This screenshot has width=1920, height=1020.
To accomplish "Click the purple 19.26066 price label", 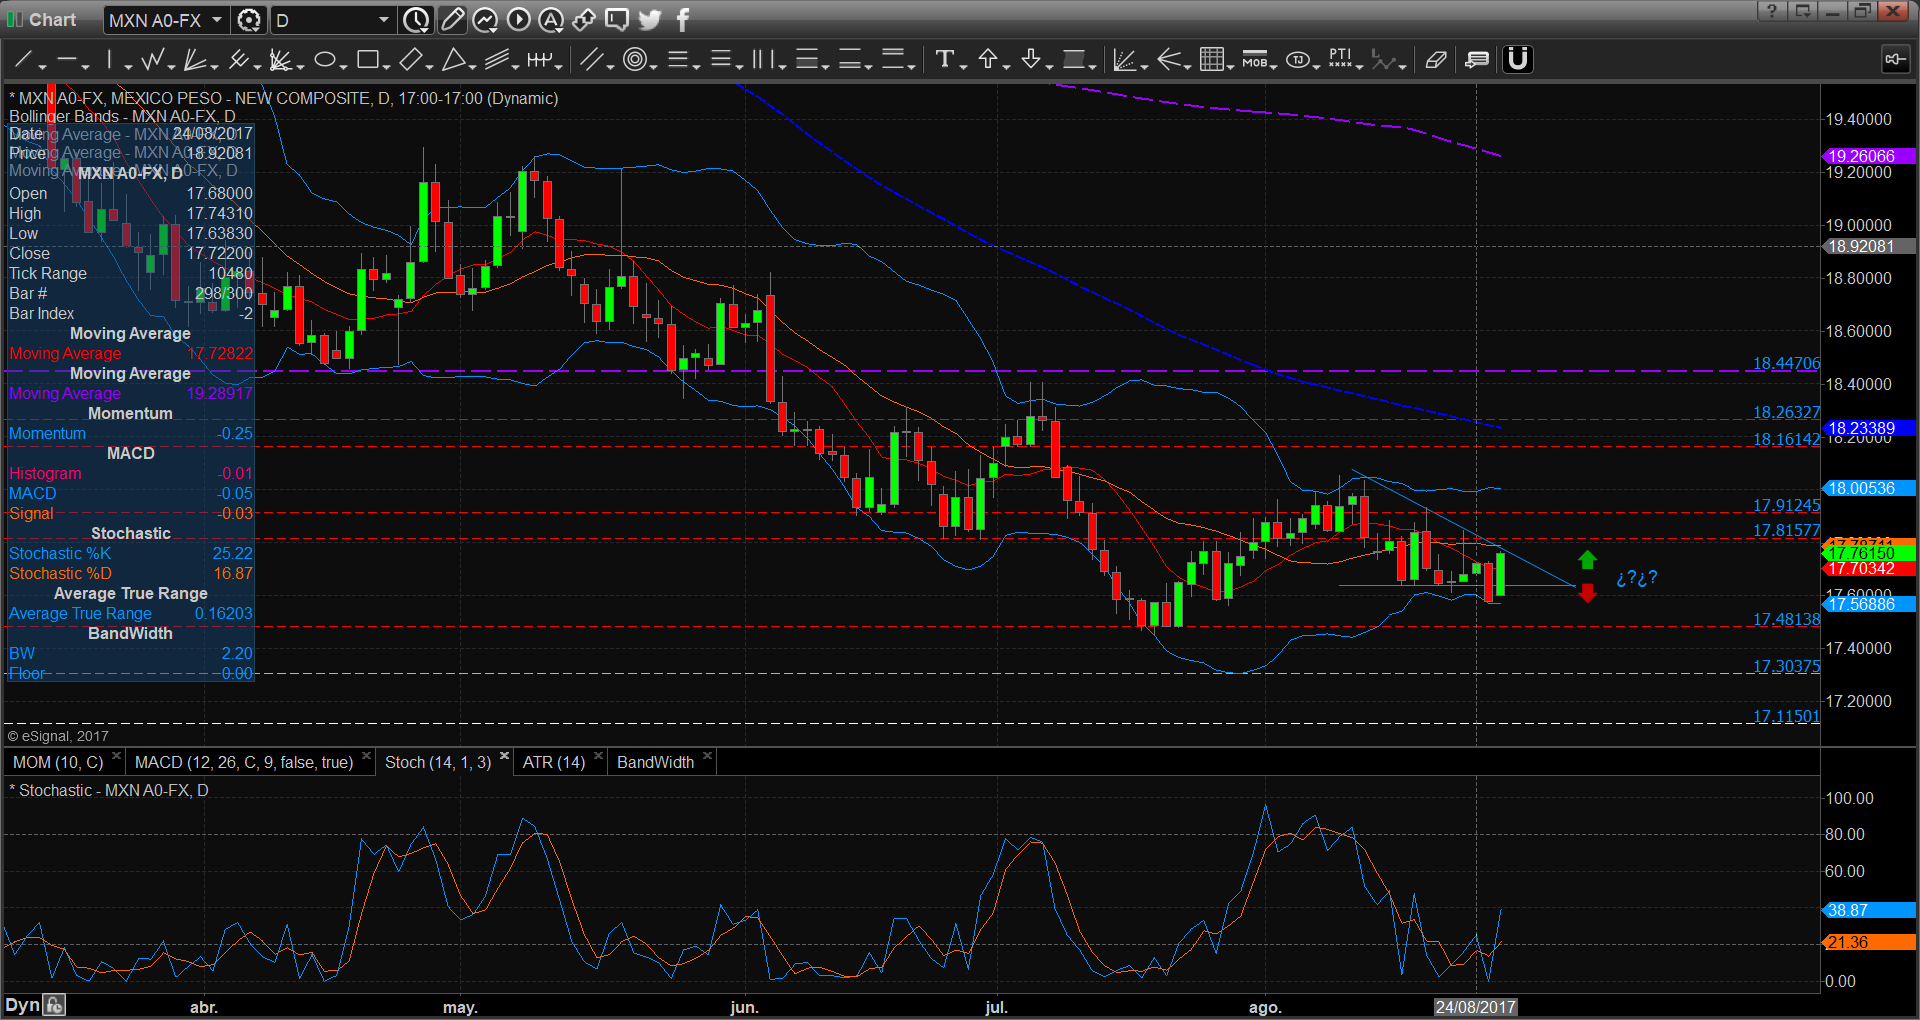I will click(x=1868, y=156).
